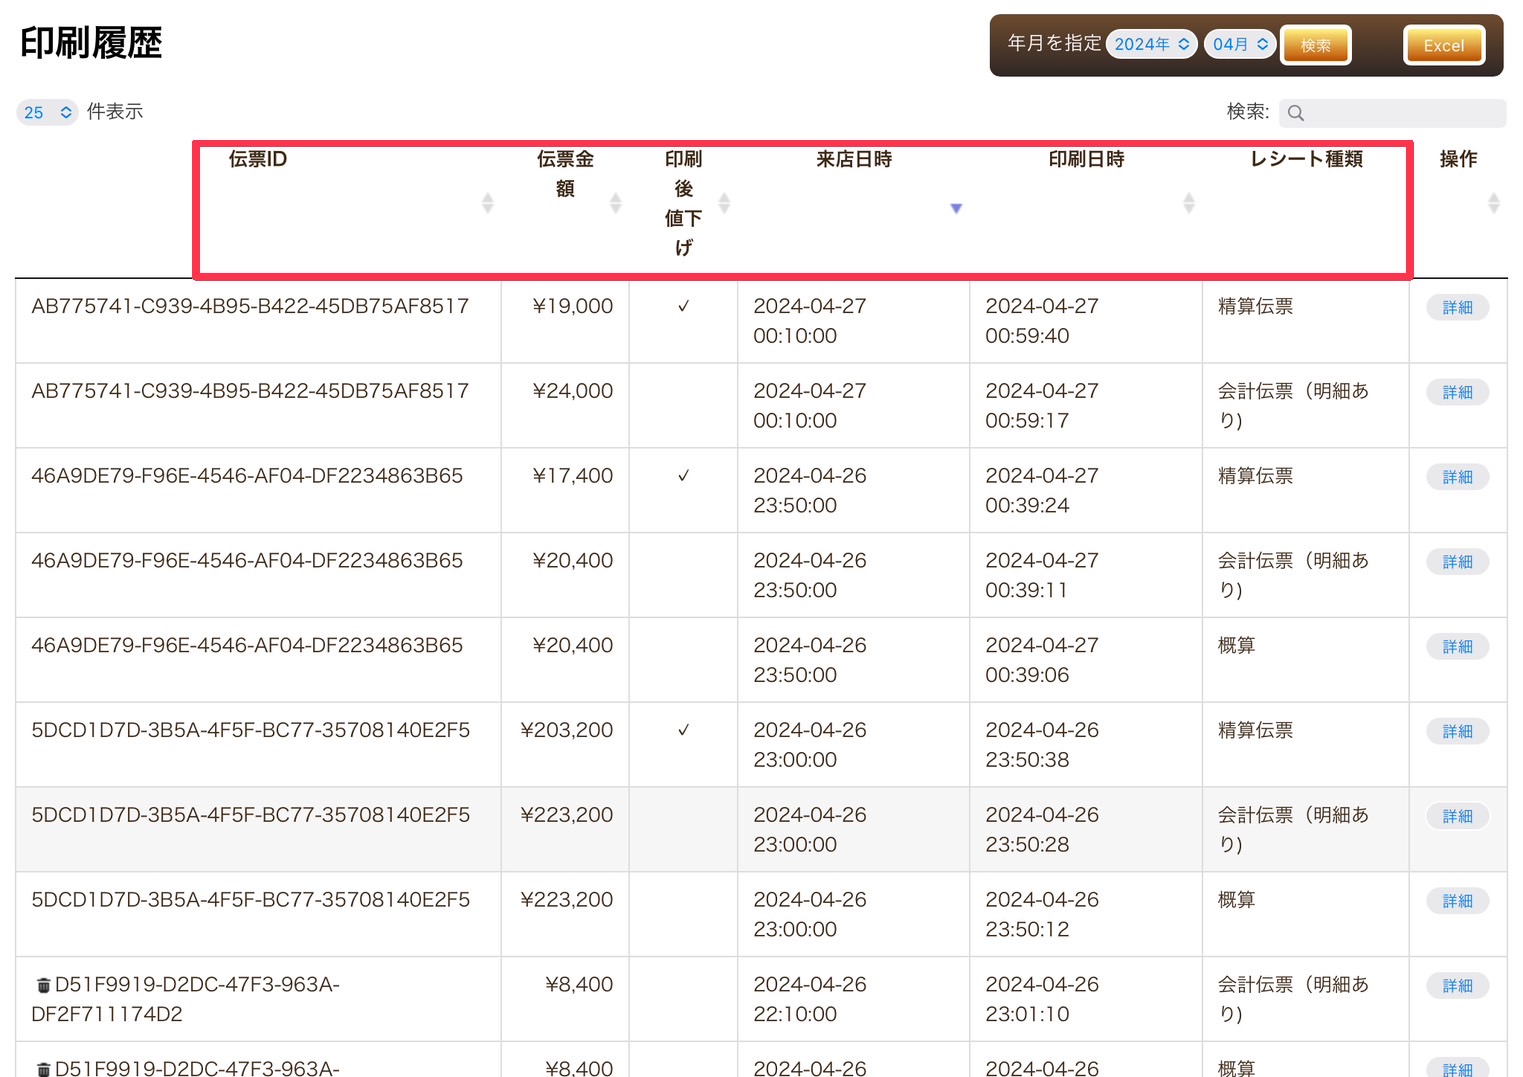Select ID 46A9DE79 in ¥17,400 row

click(247, 476)
